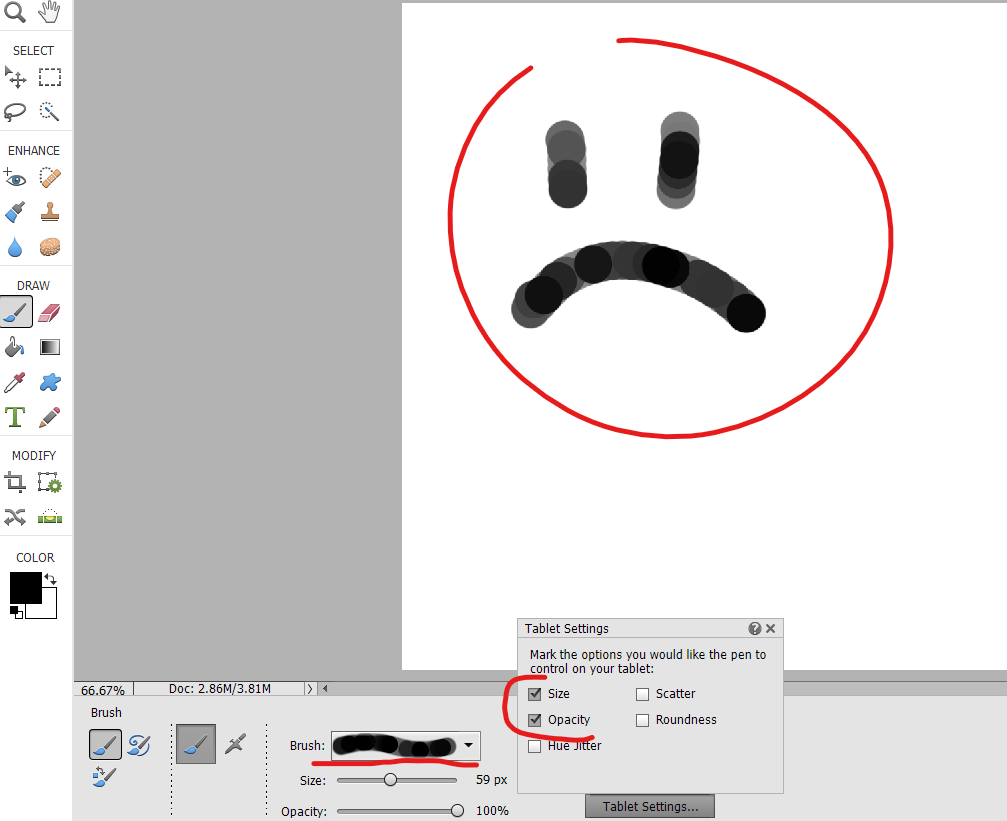Viewport: 1007px width, 821px height.
Task: Select the Crop tool
Action: [14, 481]
